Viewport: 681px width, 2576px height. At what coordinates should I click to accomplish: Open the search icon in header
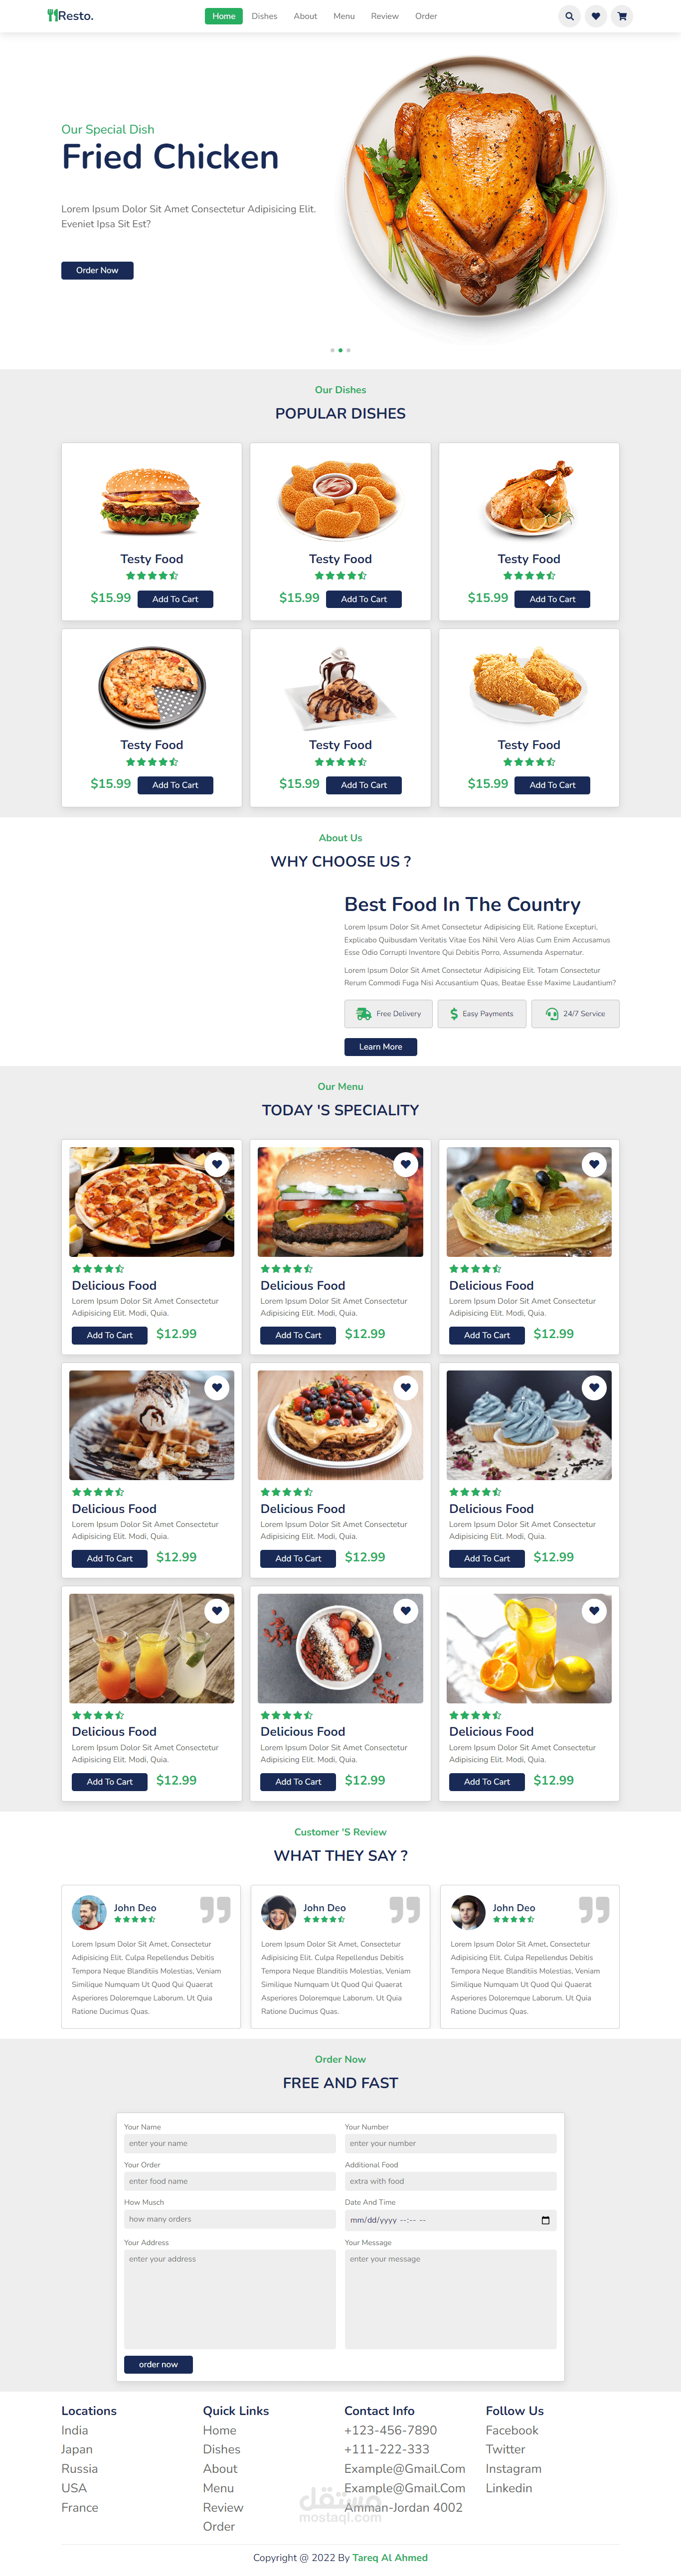click(569, 16)
